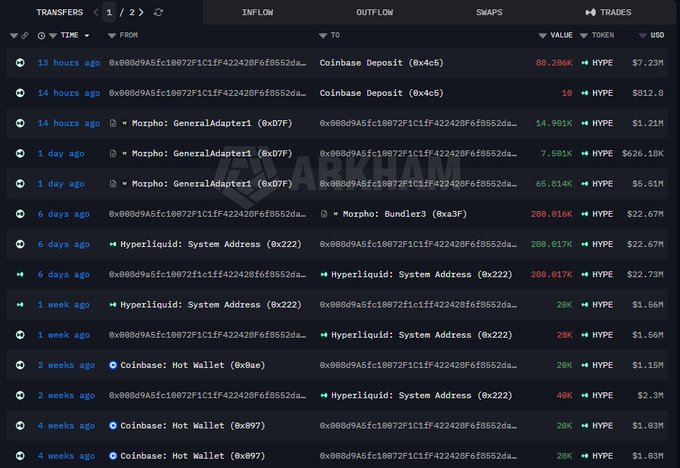Open the chain filter icon in header
The width and height of the screenshot is (680, 468).
point(14,36)
